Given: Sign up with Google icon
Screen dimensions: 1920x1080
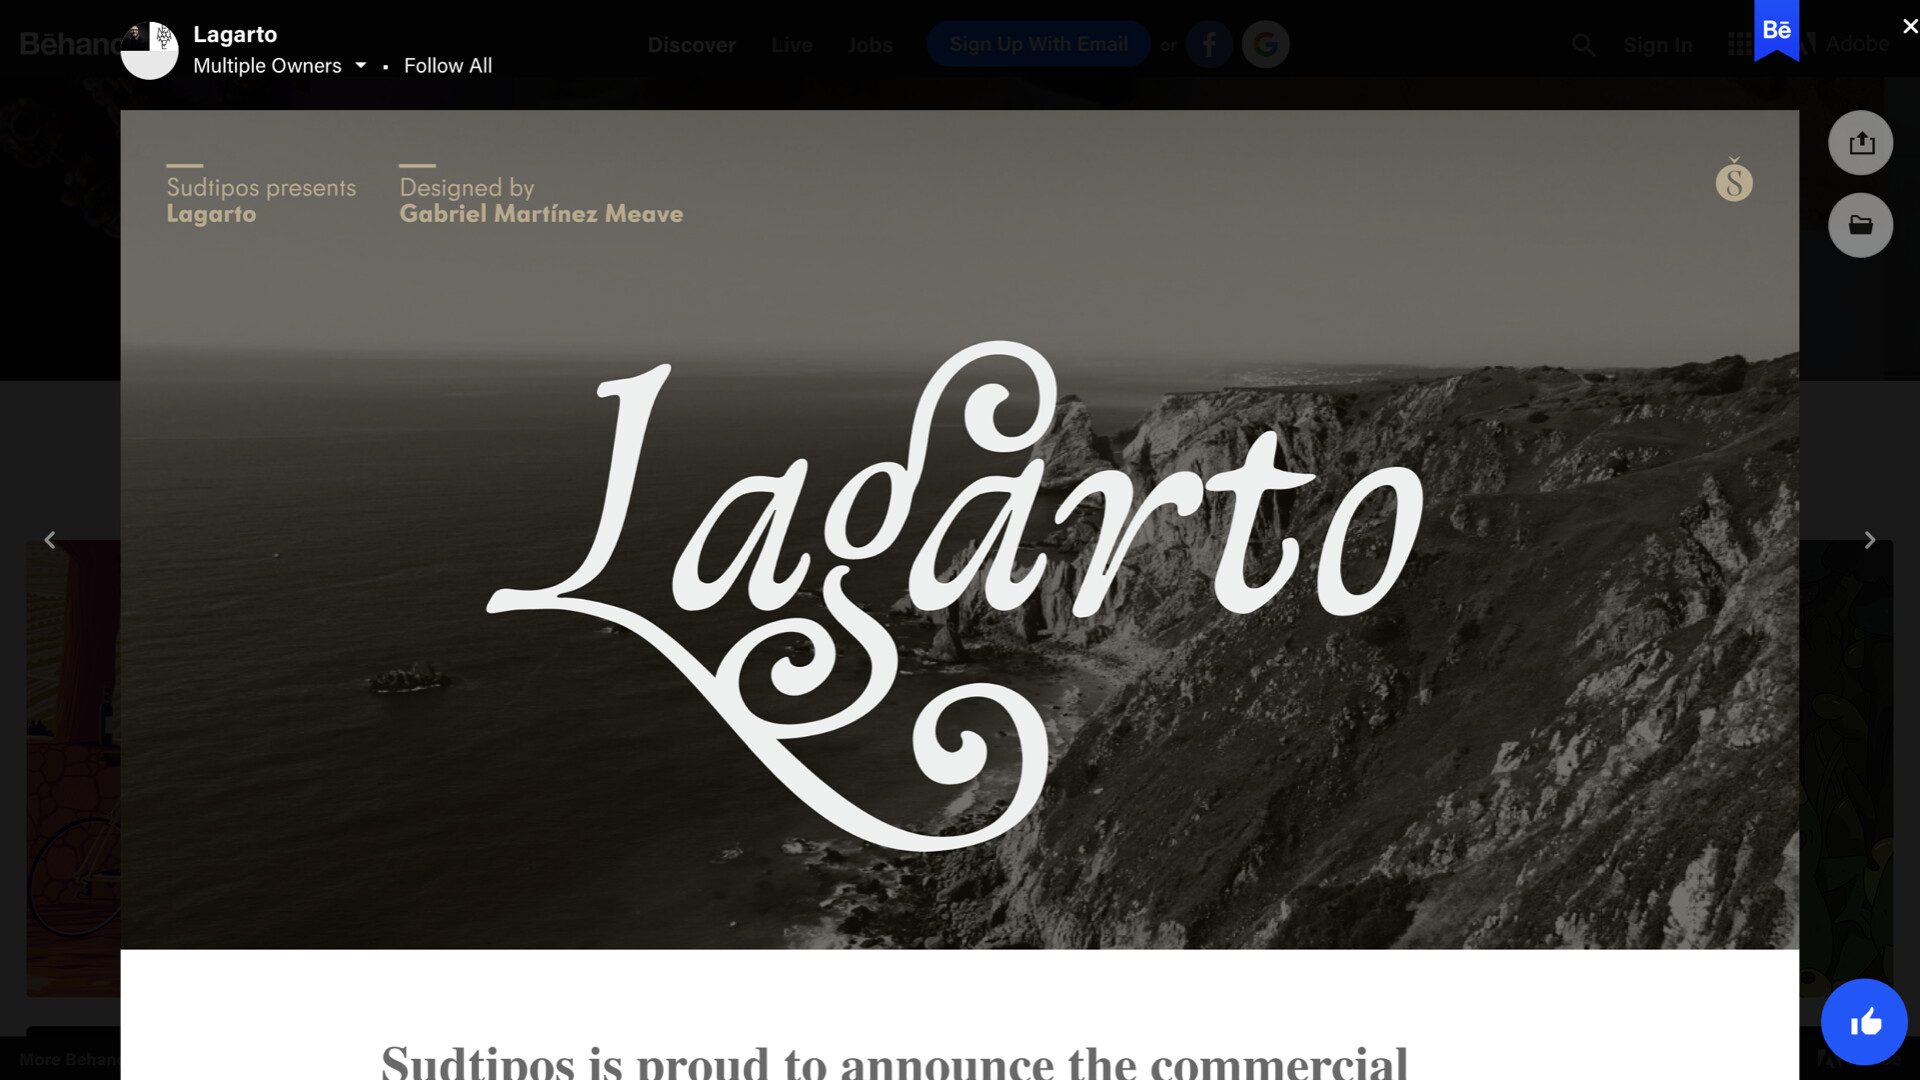Looking at the screenshot, I should [1265, 45].
